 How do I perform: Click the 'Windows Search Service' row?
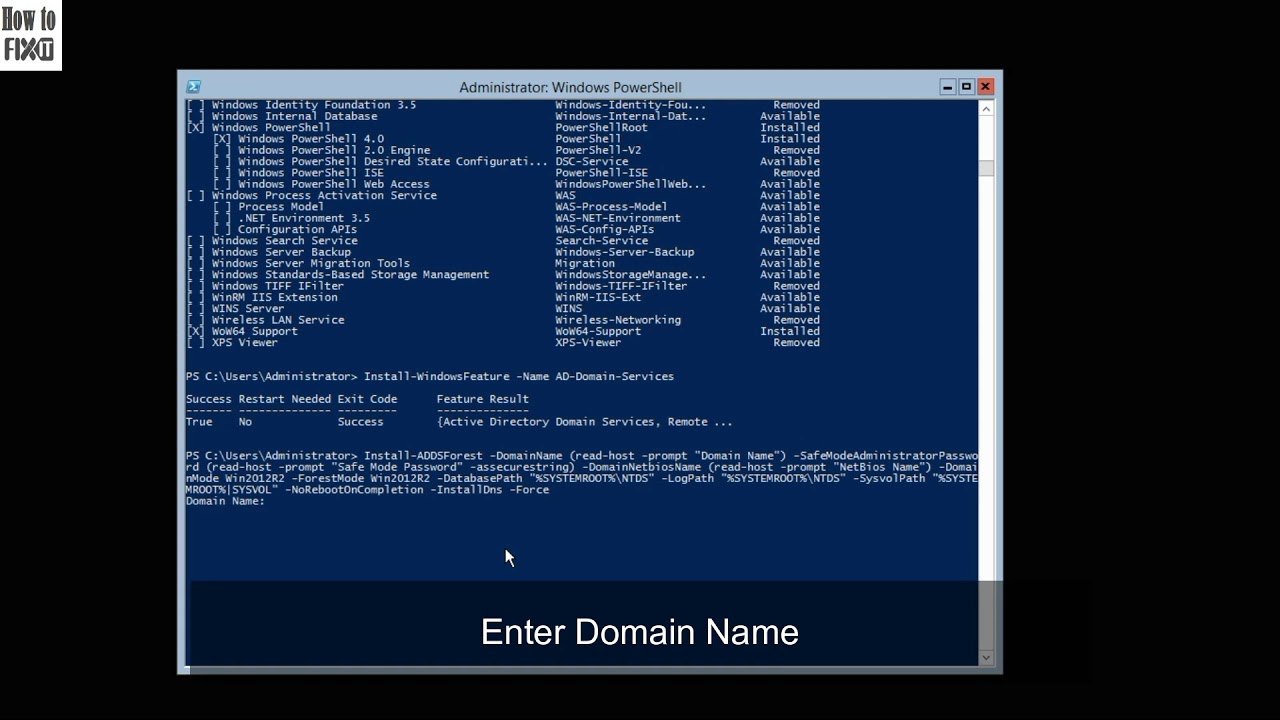coord(503,241)
